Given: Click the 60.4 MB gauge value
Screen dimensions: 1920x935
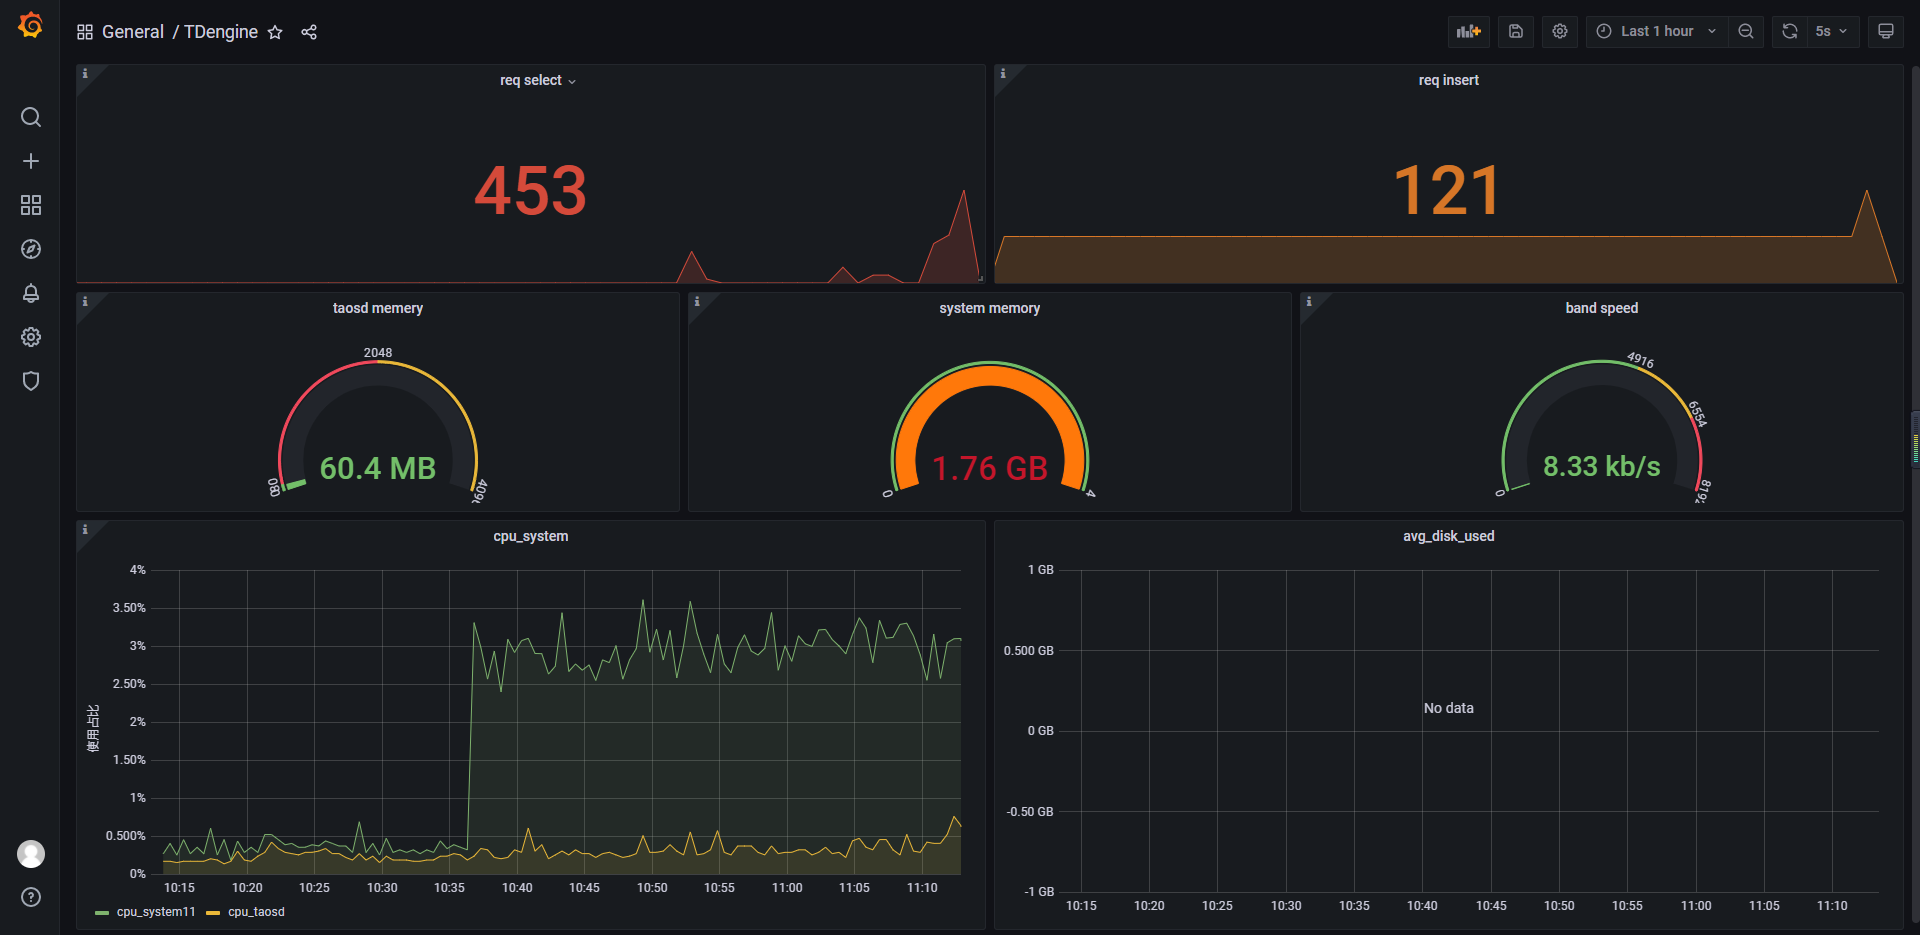Looking at the screenshot, I should point(378,468).
